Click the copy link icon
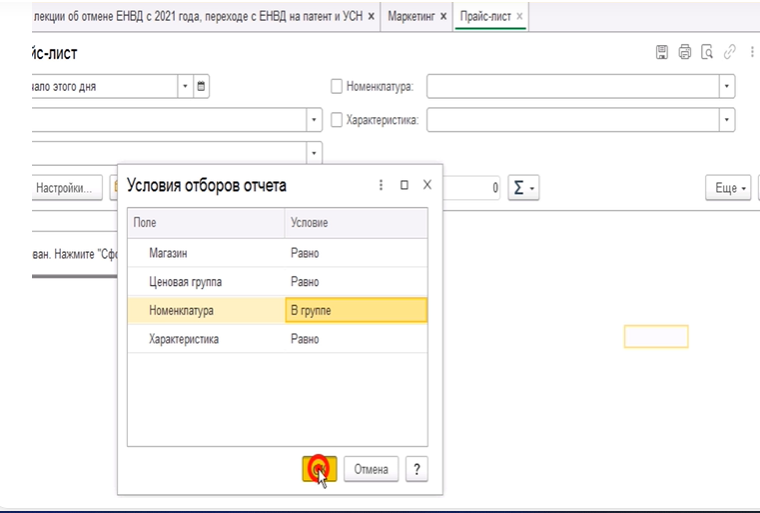The image size is (760, 513). (730, 53)
